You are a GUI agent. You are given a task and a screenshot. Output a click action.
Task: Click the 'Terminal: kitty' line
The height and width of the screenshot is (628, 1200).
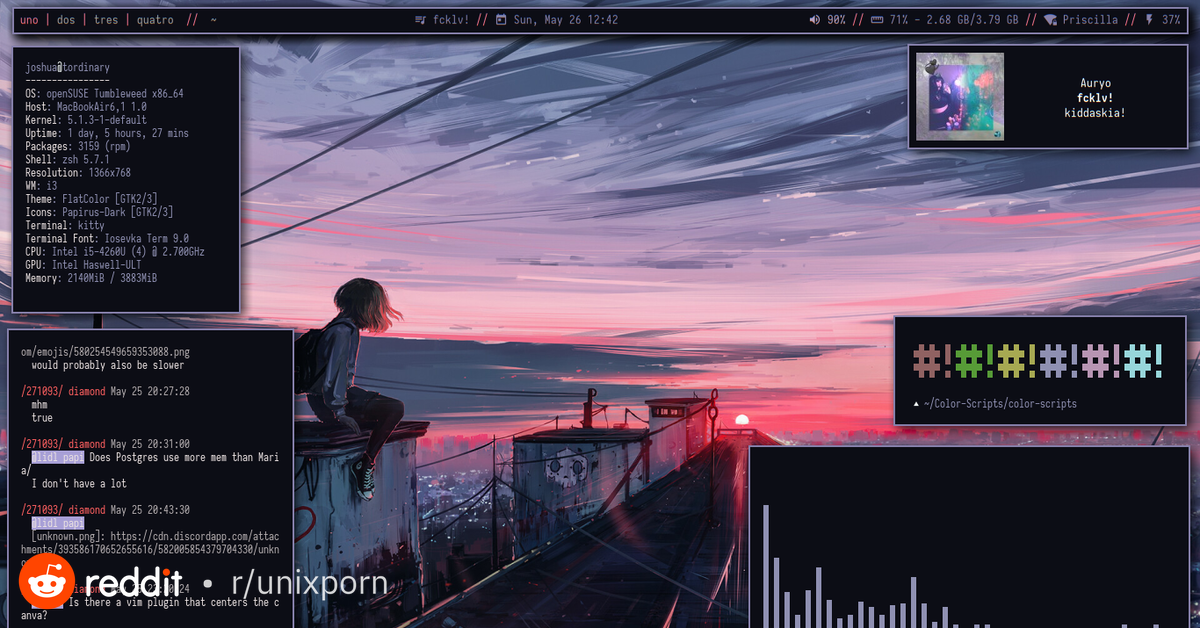(x=65, y=225)
